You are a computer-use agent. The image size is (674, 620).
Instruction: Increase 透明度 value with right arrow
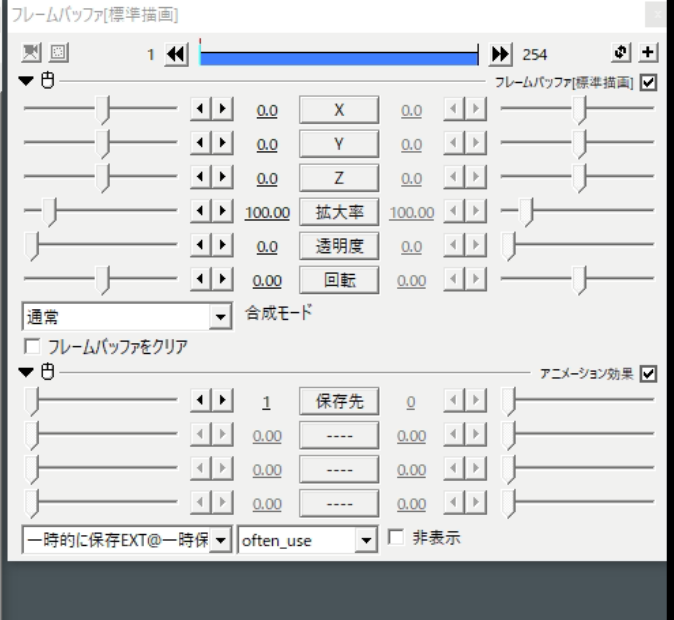tap(222, 245)
